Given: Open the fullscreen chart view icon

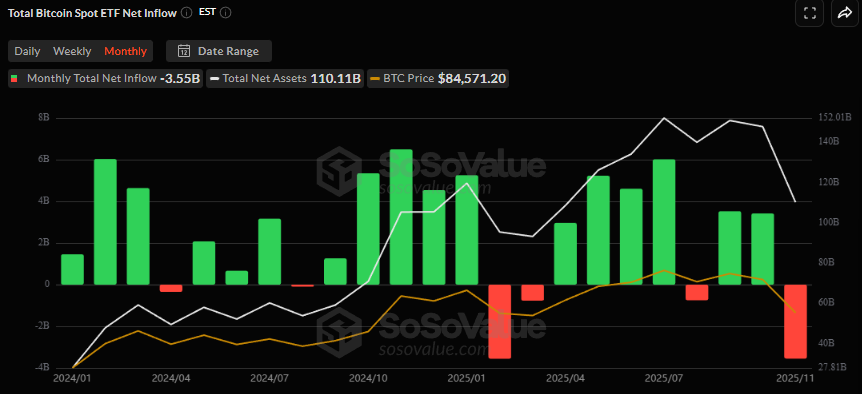Looking at the screenshot, I should [809, 13].
